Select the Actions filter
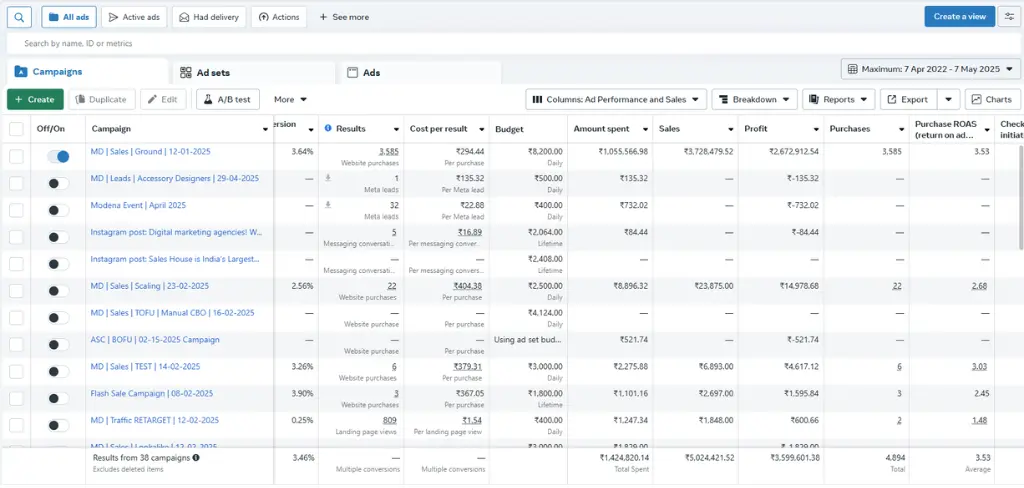The height and width of the screenshot is (488, 1024). (x=279, y=17)
